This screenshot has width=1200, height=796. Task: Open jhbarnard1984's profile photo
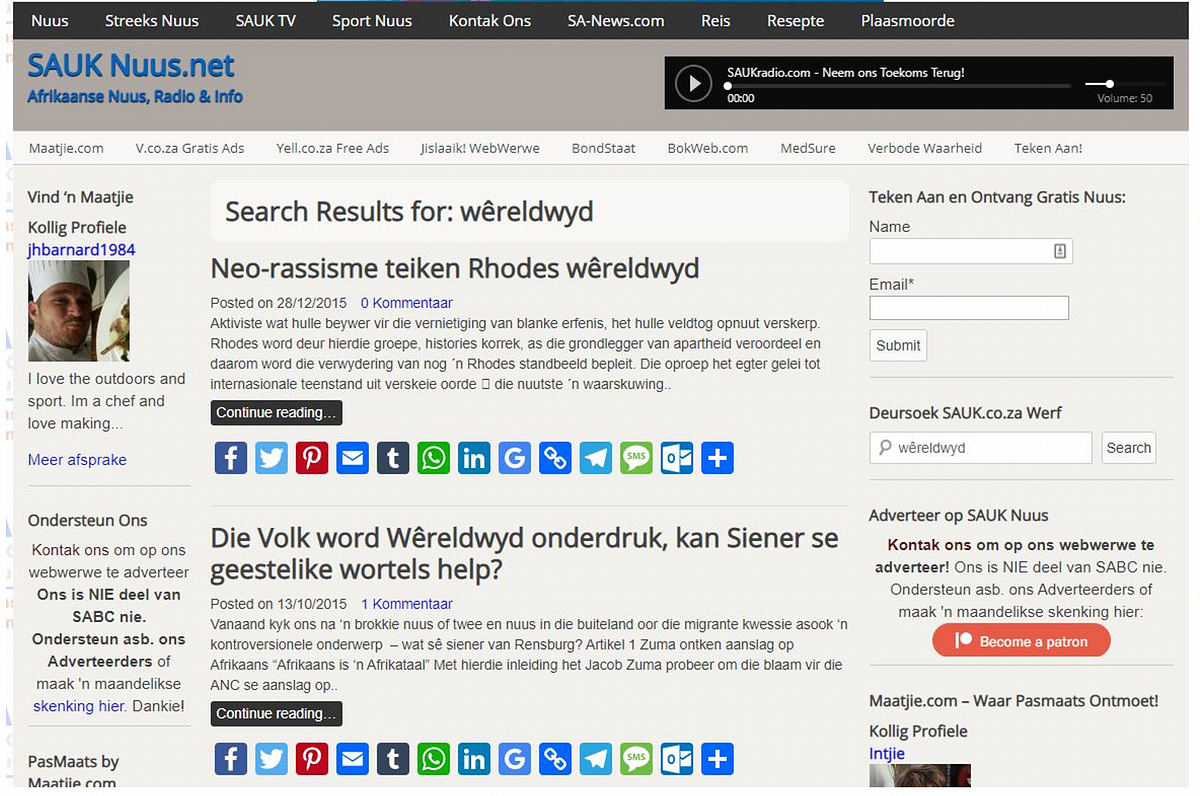click(x=78, y=311)
